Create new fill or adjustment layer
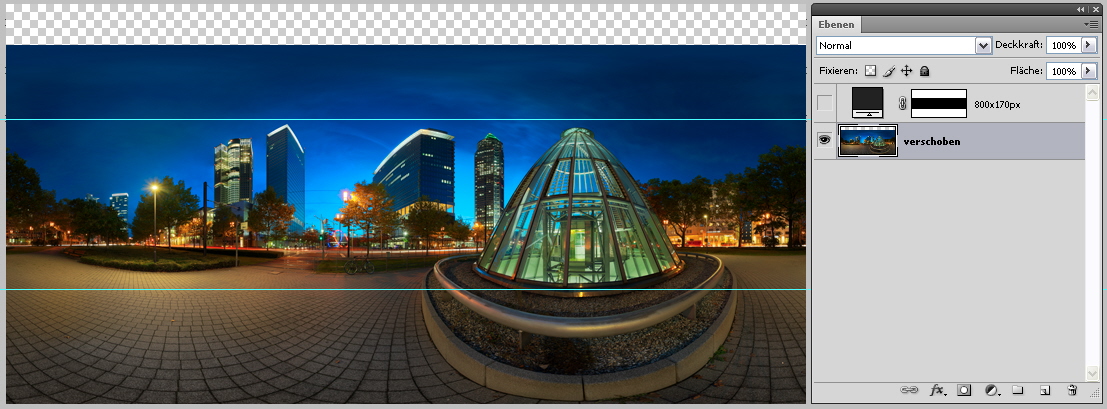Screen dimensions: 1107x409 click(992, 390)
